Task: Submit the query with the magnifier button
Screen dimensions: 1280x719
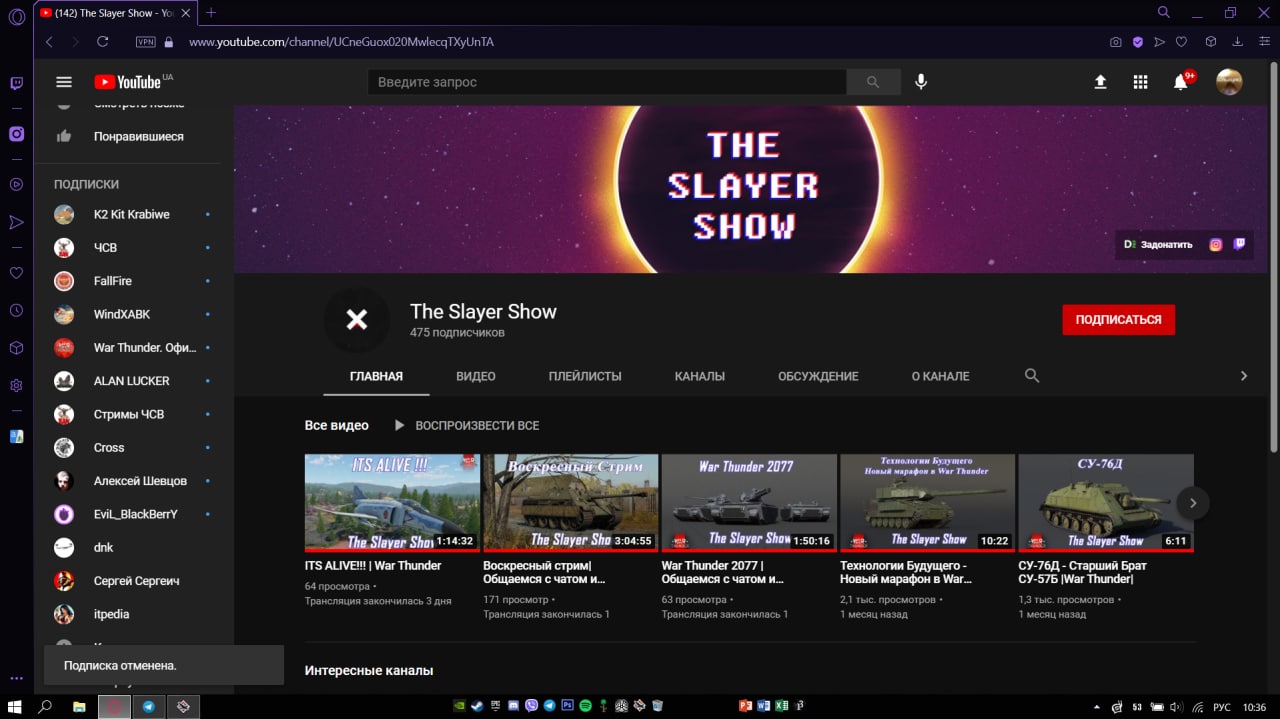Action: coord(873,82)
